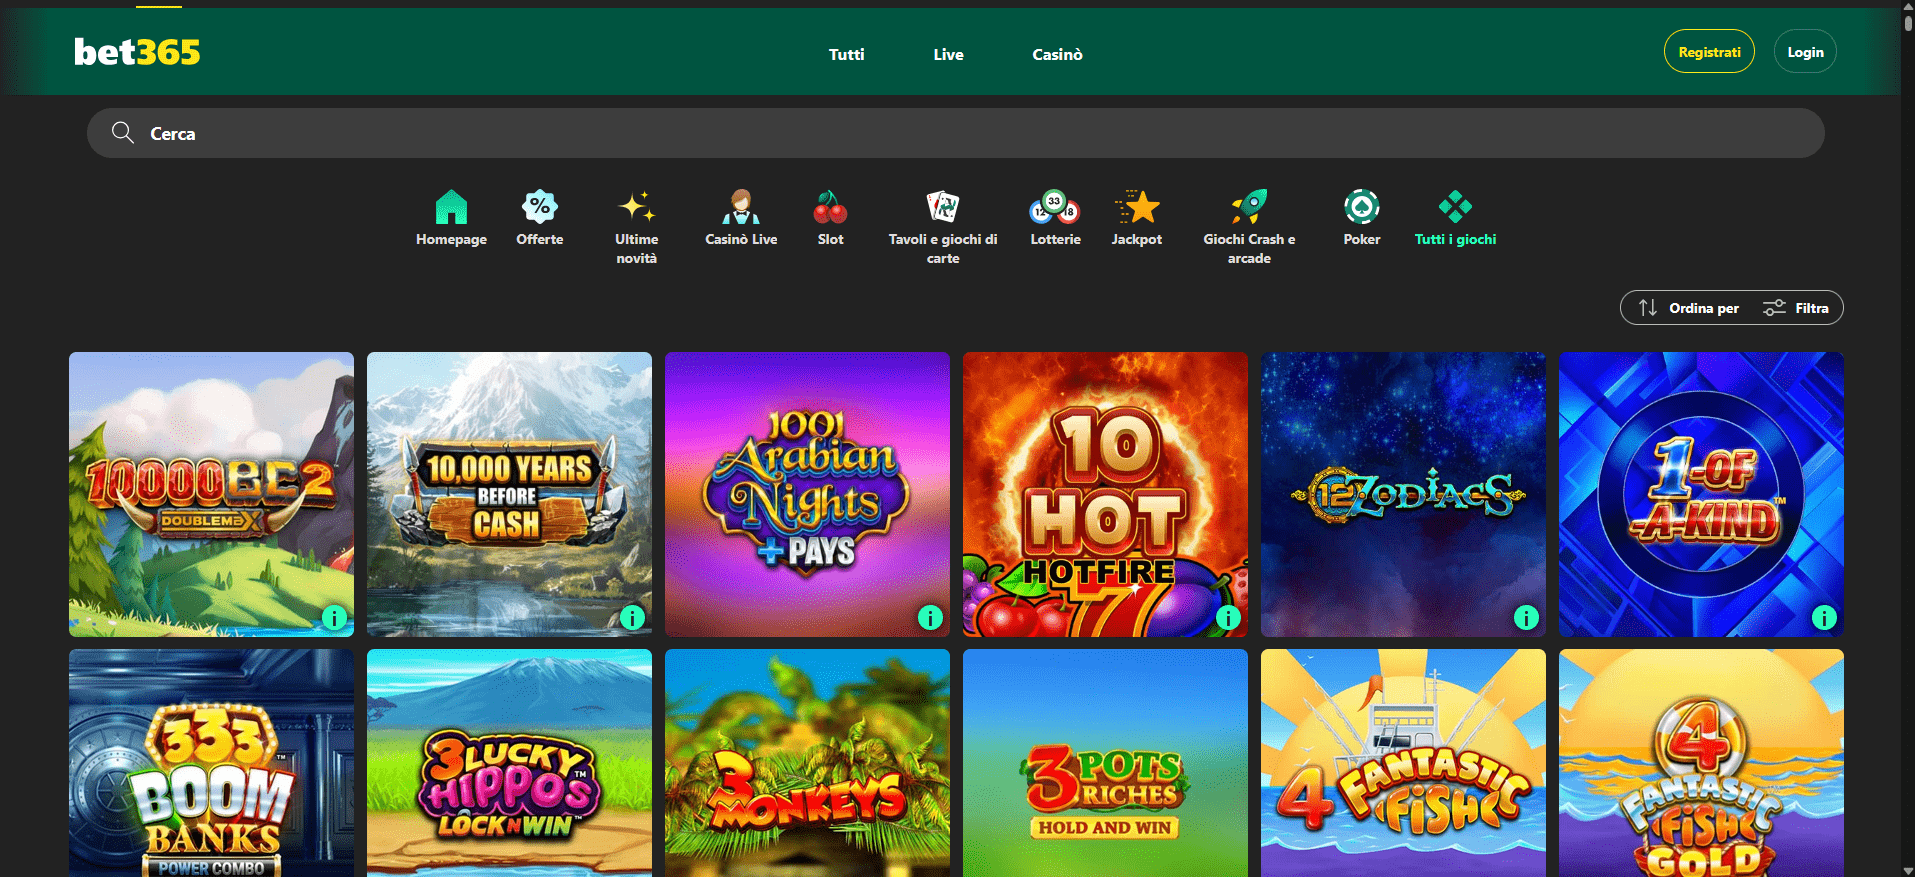This screenshot has width=1915, height=877.
Task: Click the Login button
Action: click(x=1805, y=52)
